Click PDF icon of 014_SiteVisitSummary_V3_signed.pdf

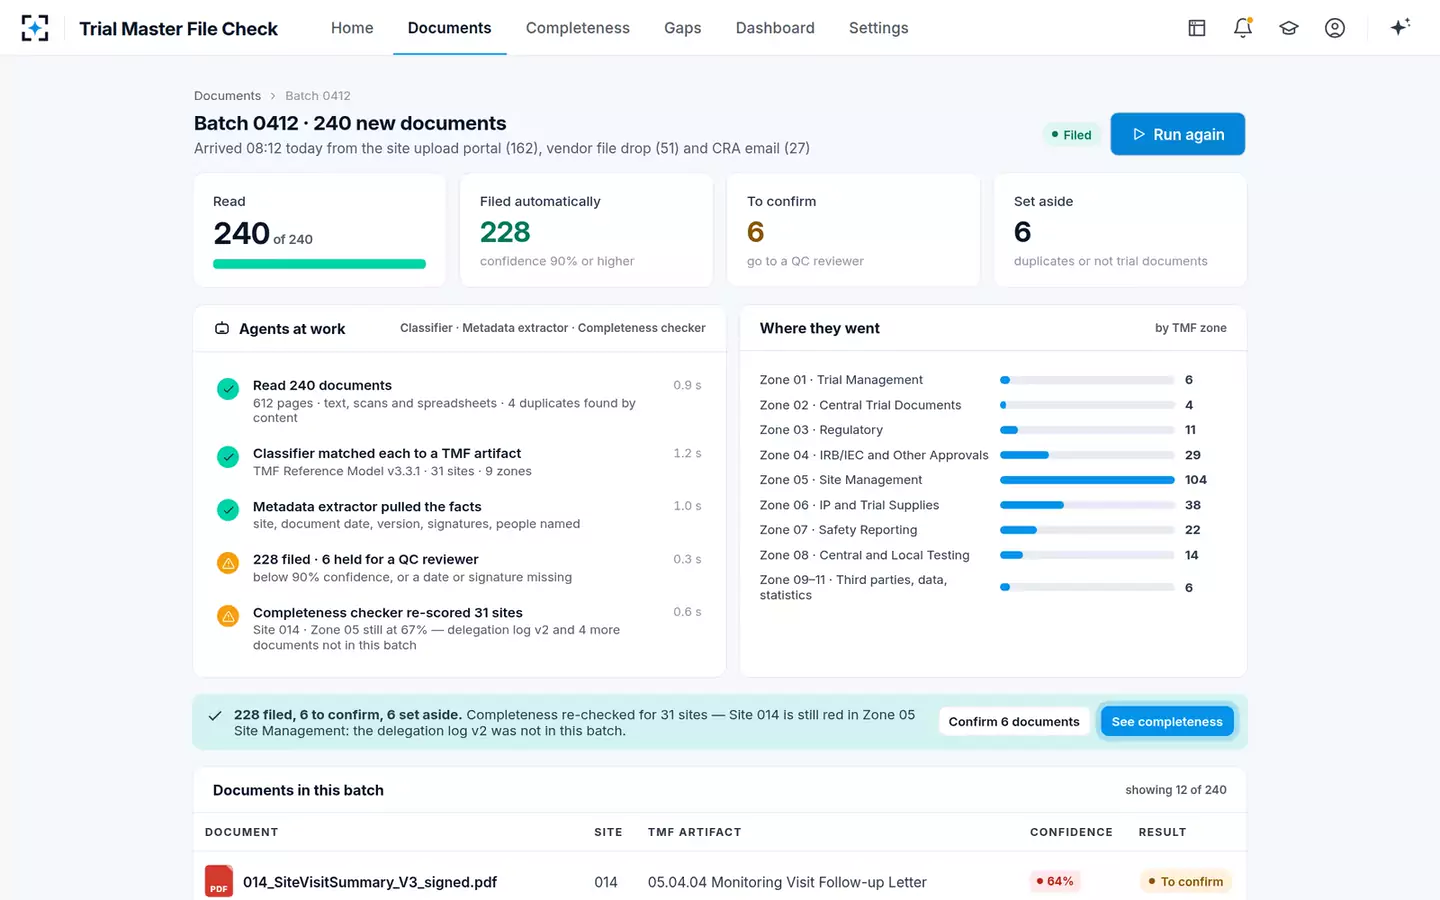[219, 881]
